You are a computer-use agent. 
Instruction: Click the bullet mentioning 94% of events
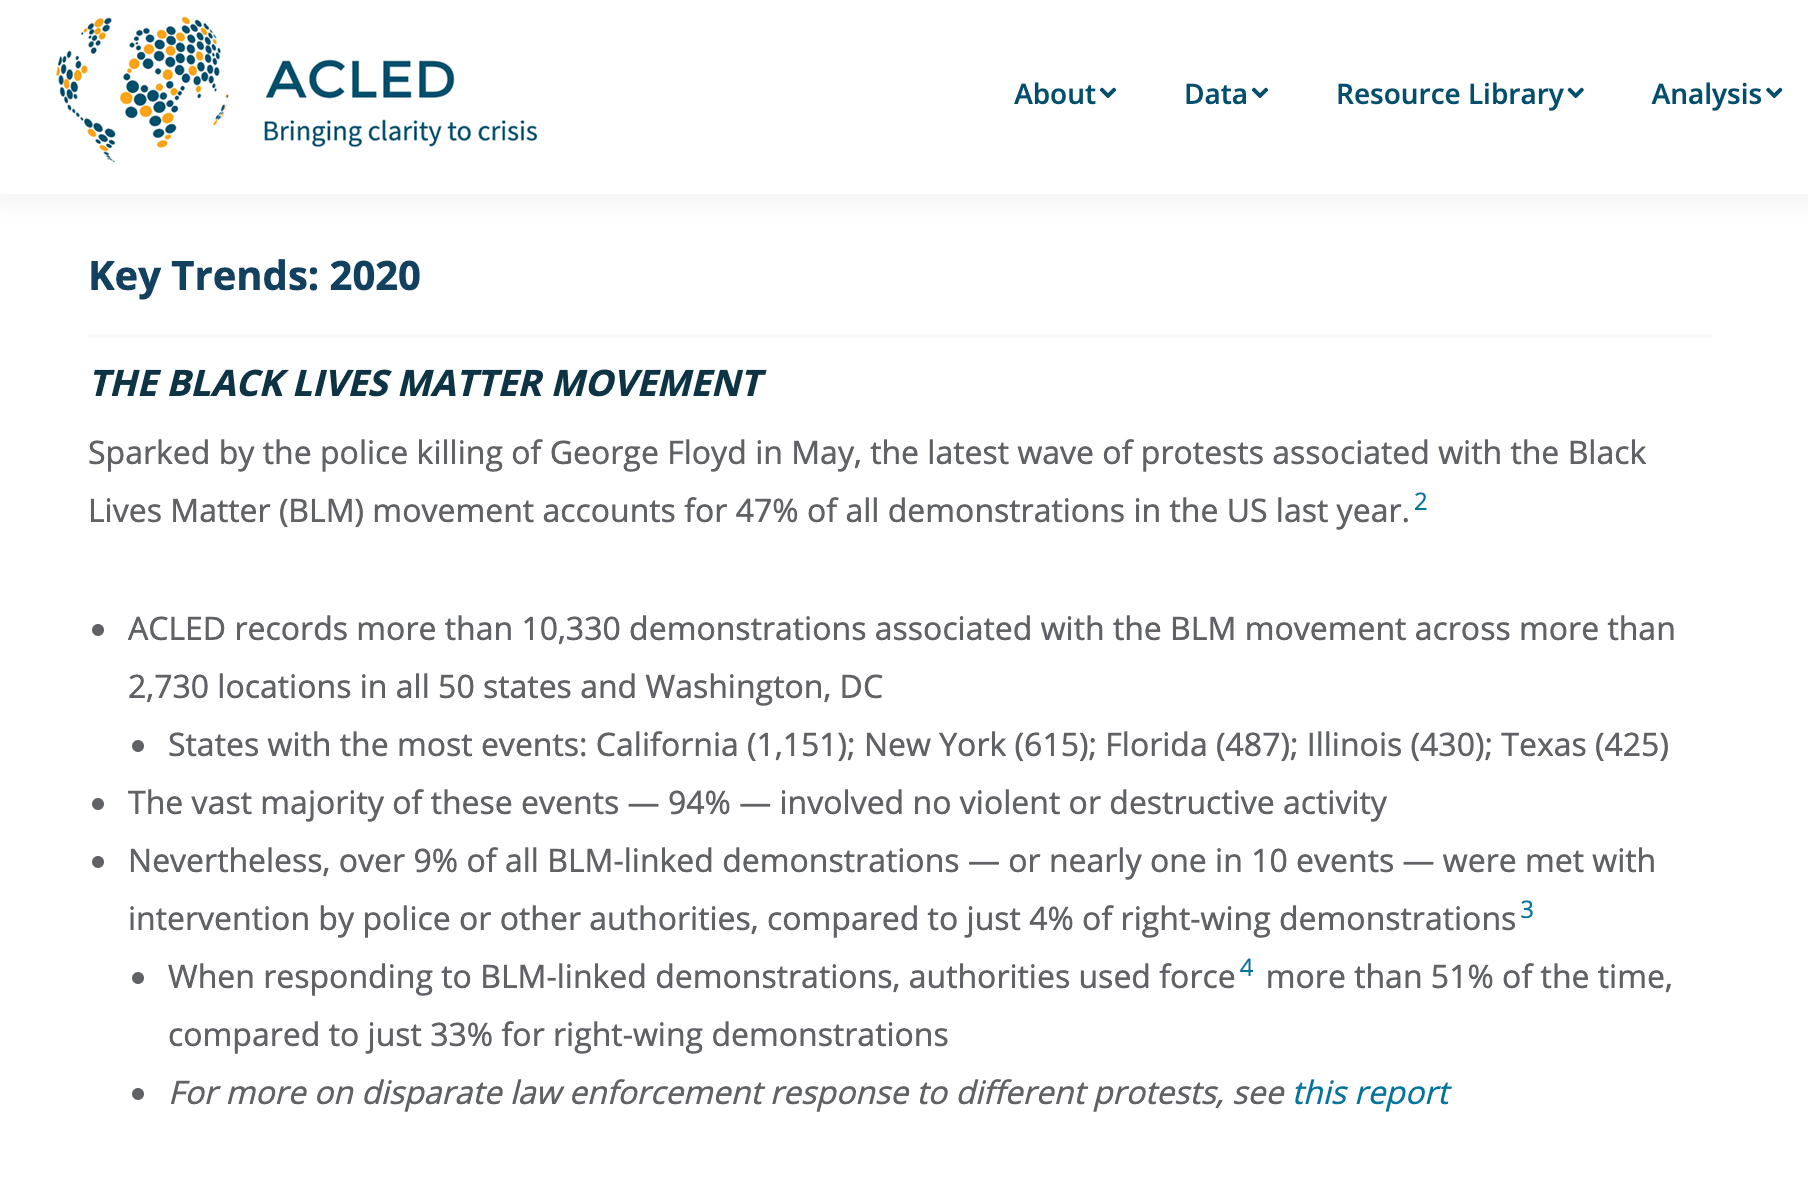(x=757, y=803)
